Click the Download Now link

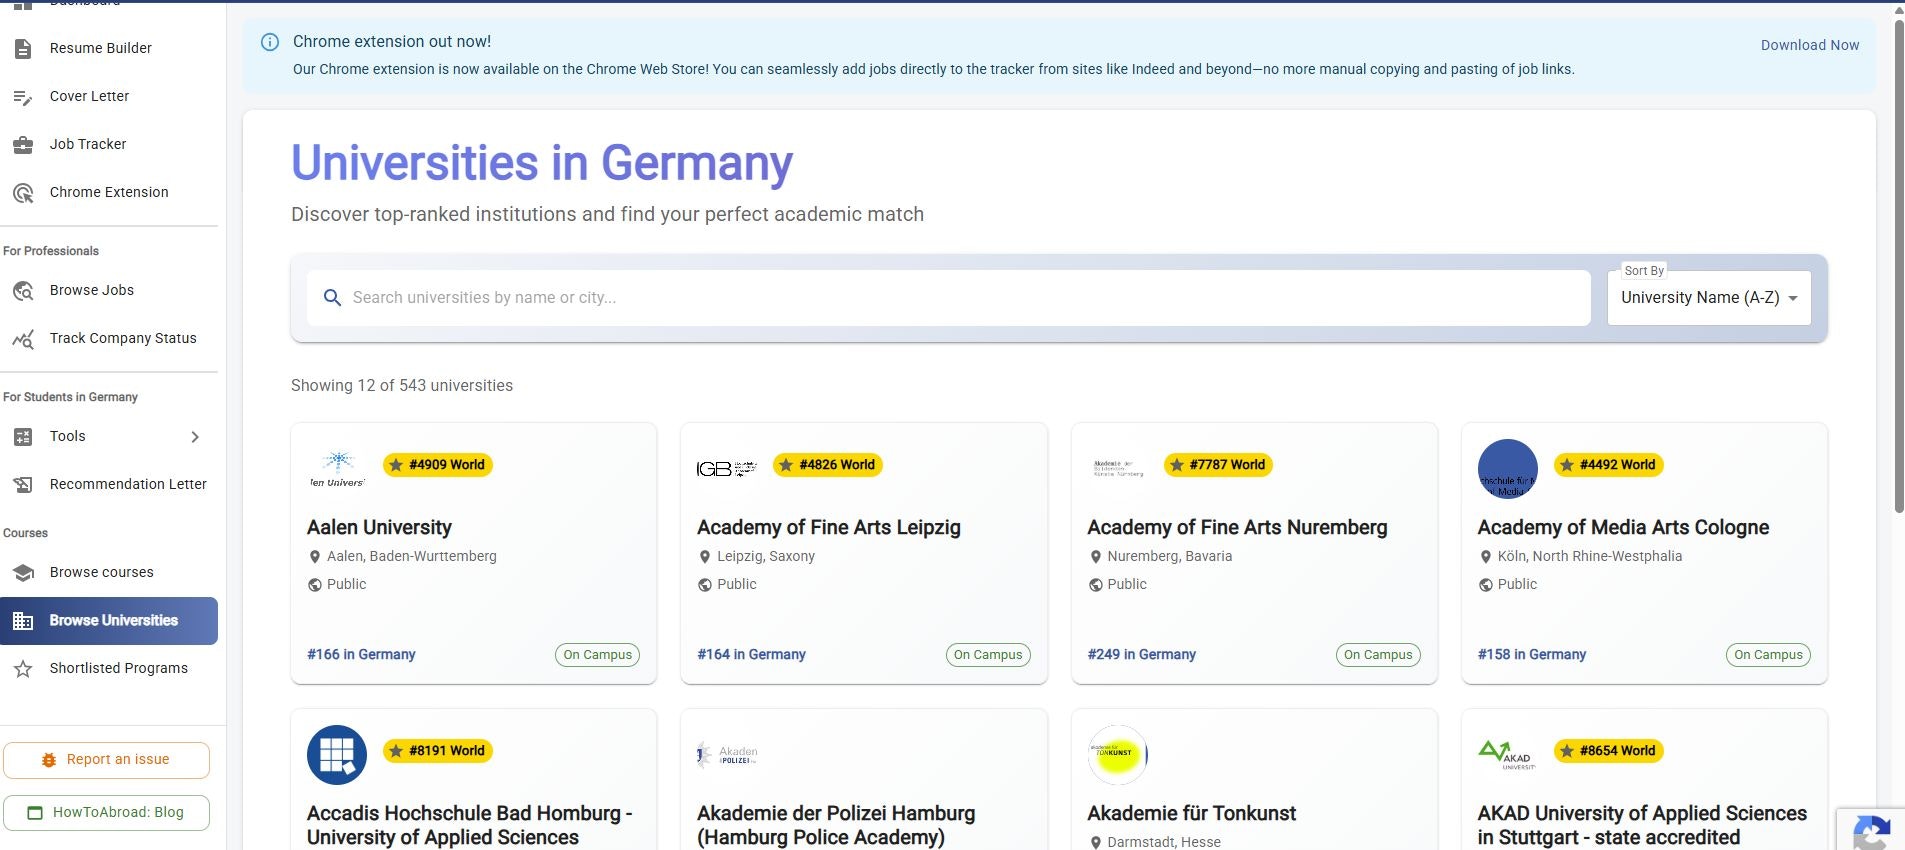point(1810,45)
